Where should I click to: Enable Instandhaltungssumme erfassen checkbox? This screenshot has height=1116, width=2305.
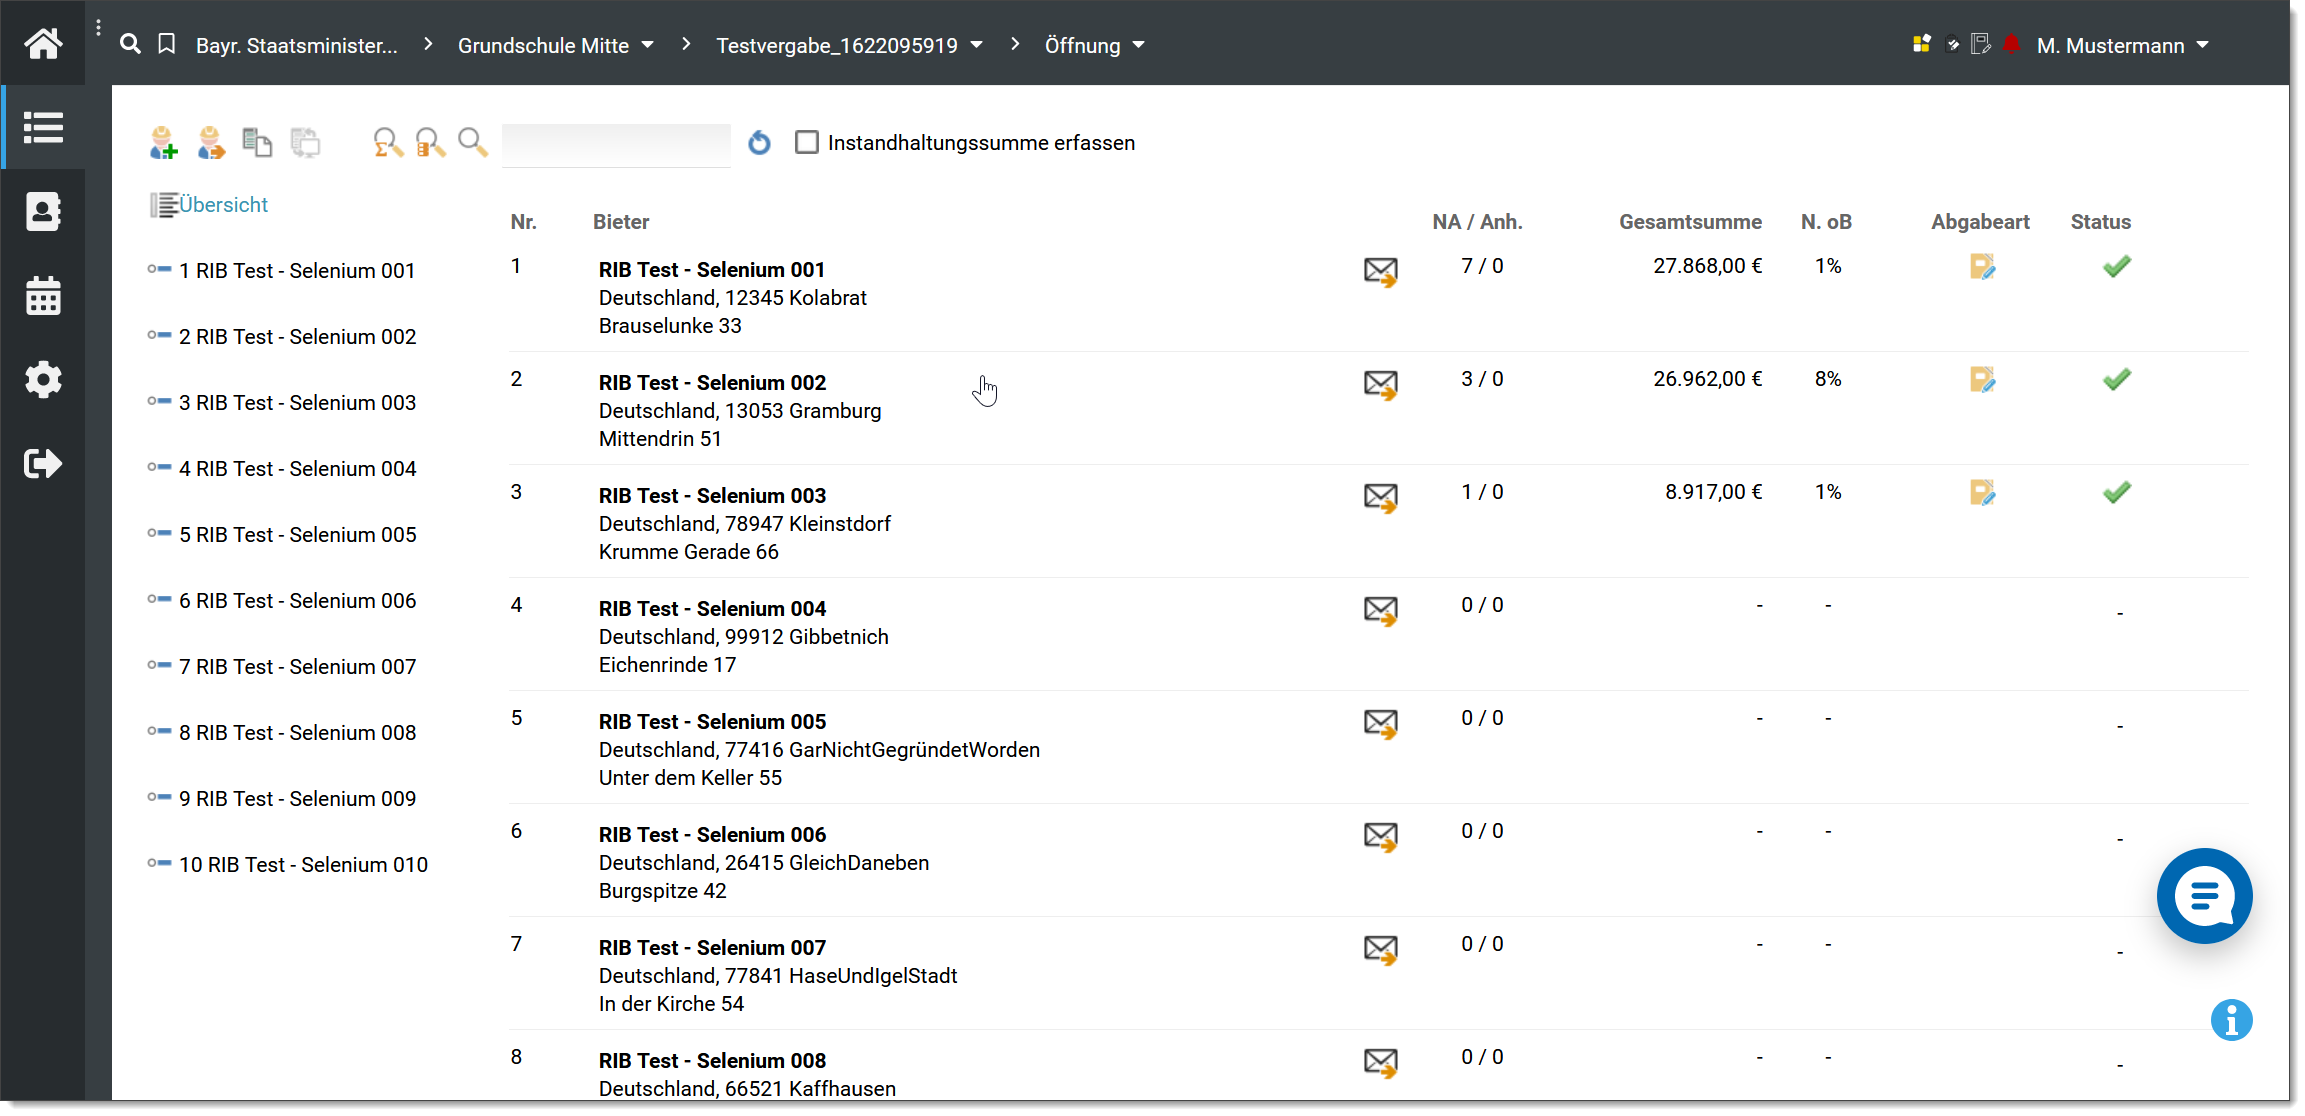pos(806,143)
